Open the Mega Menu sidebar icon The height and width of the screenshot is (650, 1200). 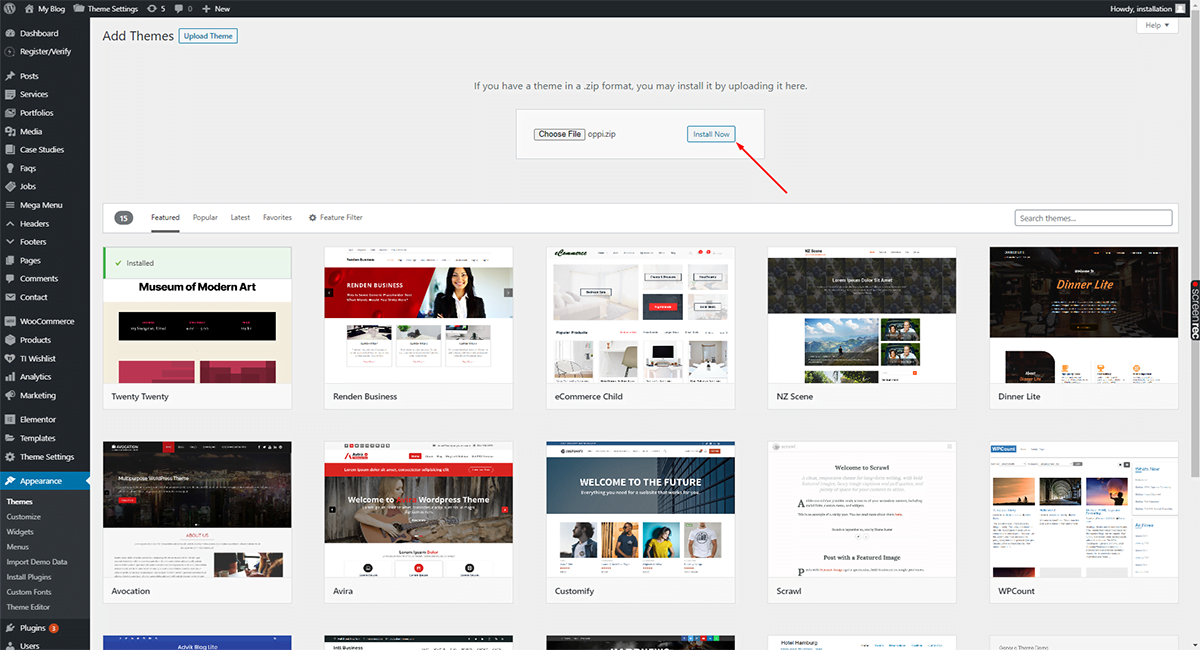(x=10, y=205)
